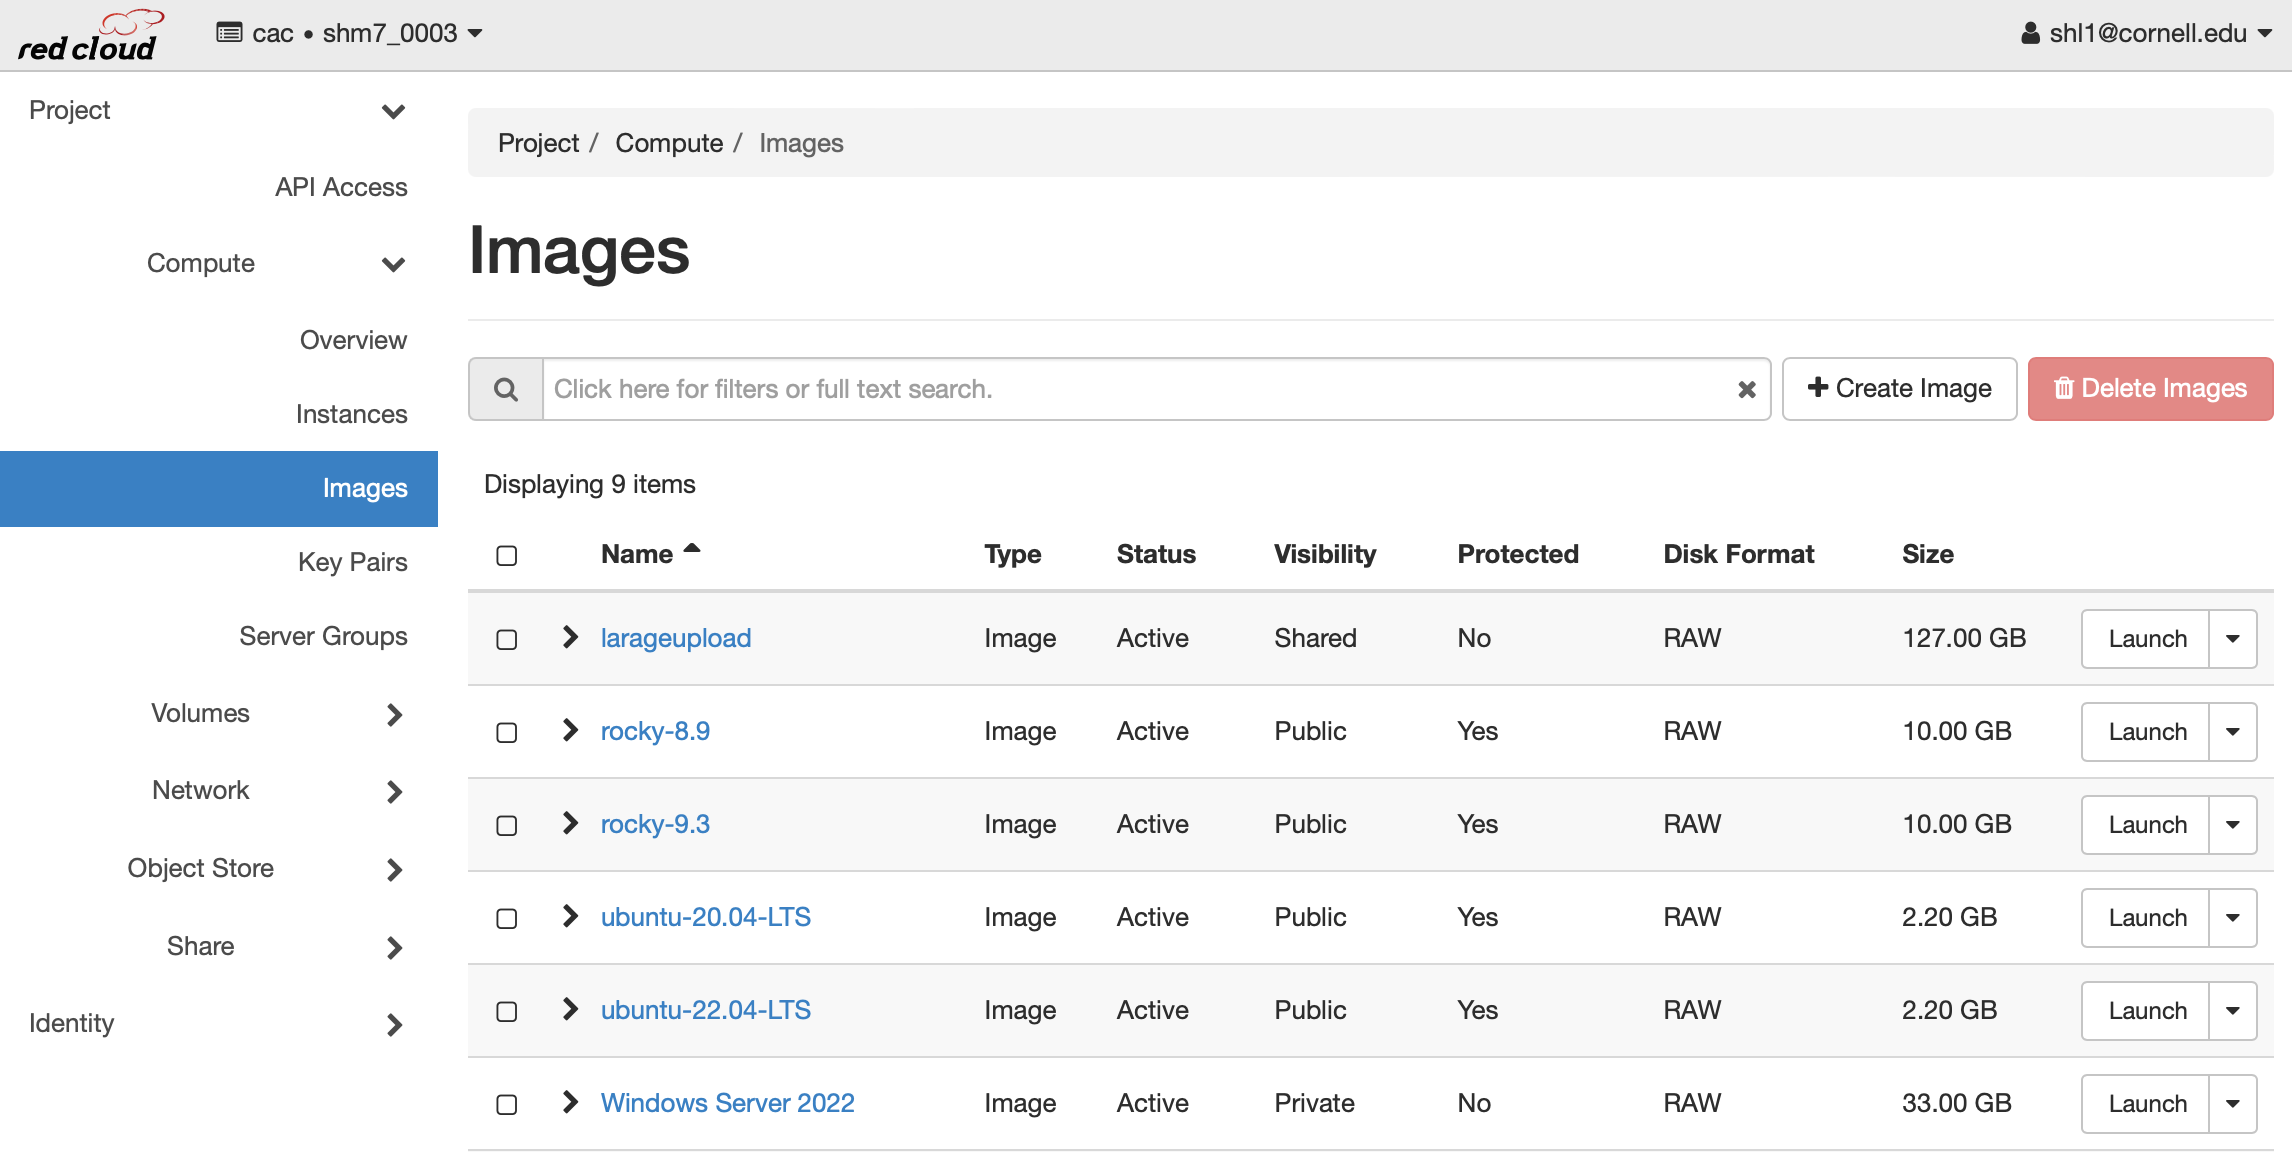Expand details chevron for rocky-8.9 row
This screenshot has width=2292, height=1152.
point(570,730)
